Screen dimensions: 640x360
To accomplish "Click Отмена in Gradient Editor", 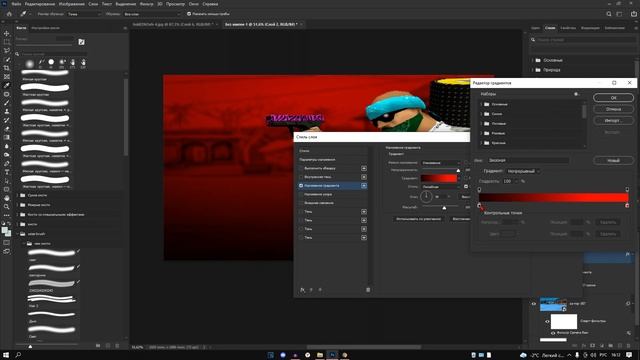I will pyautogui.click(x=613, y=109).
